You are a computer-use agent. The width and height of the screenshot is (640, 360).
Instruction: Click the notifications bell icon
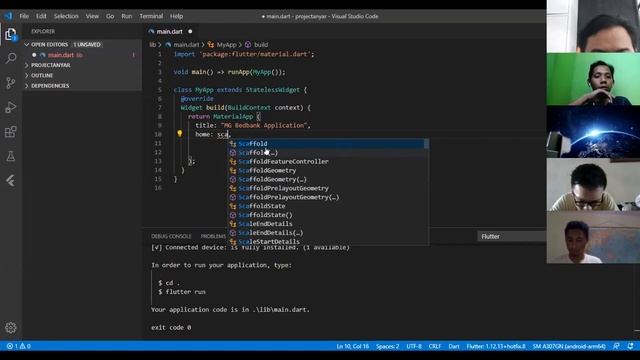(631, 346)
